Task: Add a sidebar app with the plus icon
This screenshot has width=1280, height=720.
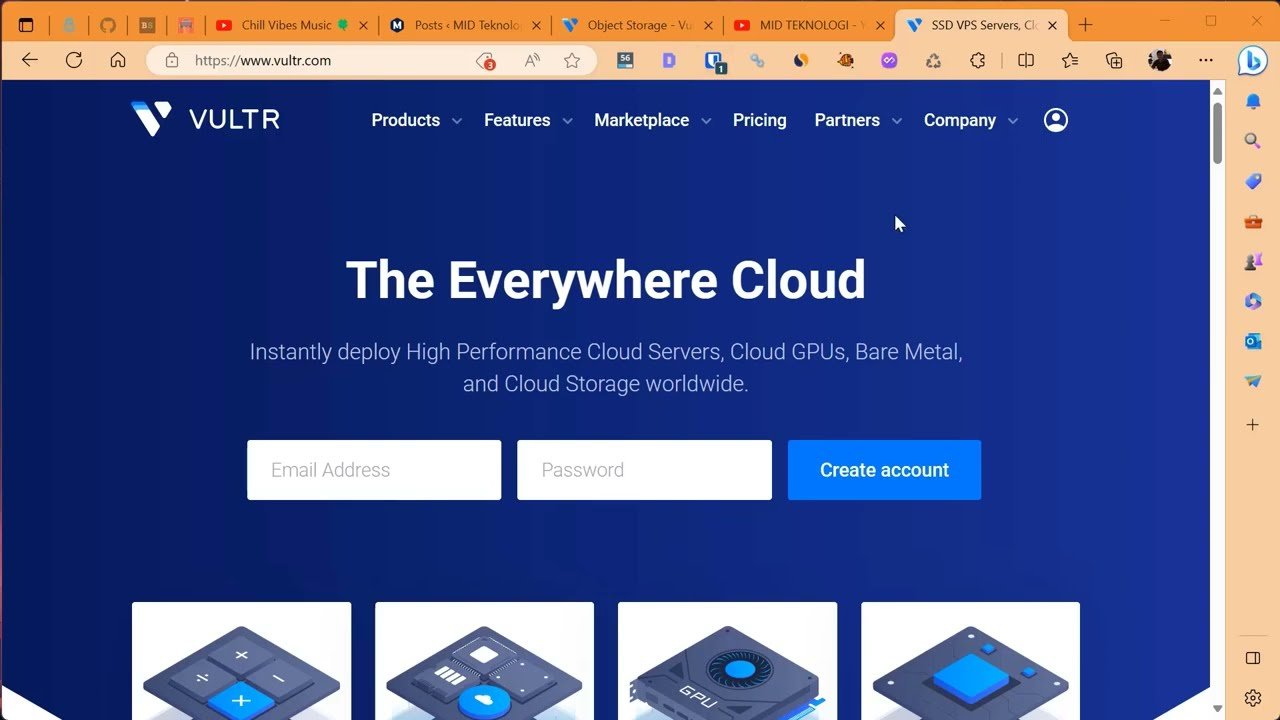Action: coord(1253,425)
